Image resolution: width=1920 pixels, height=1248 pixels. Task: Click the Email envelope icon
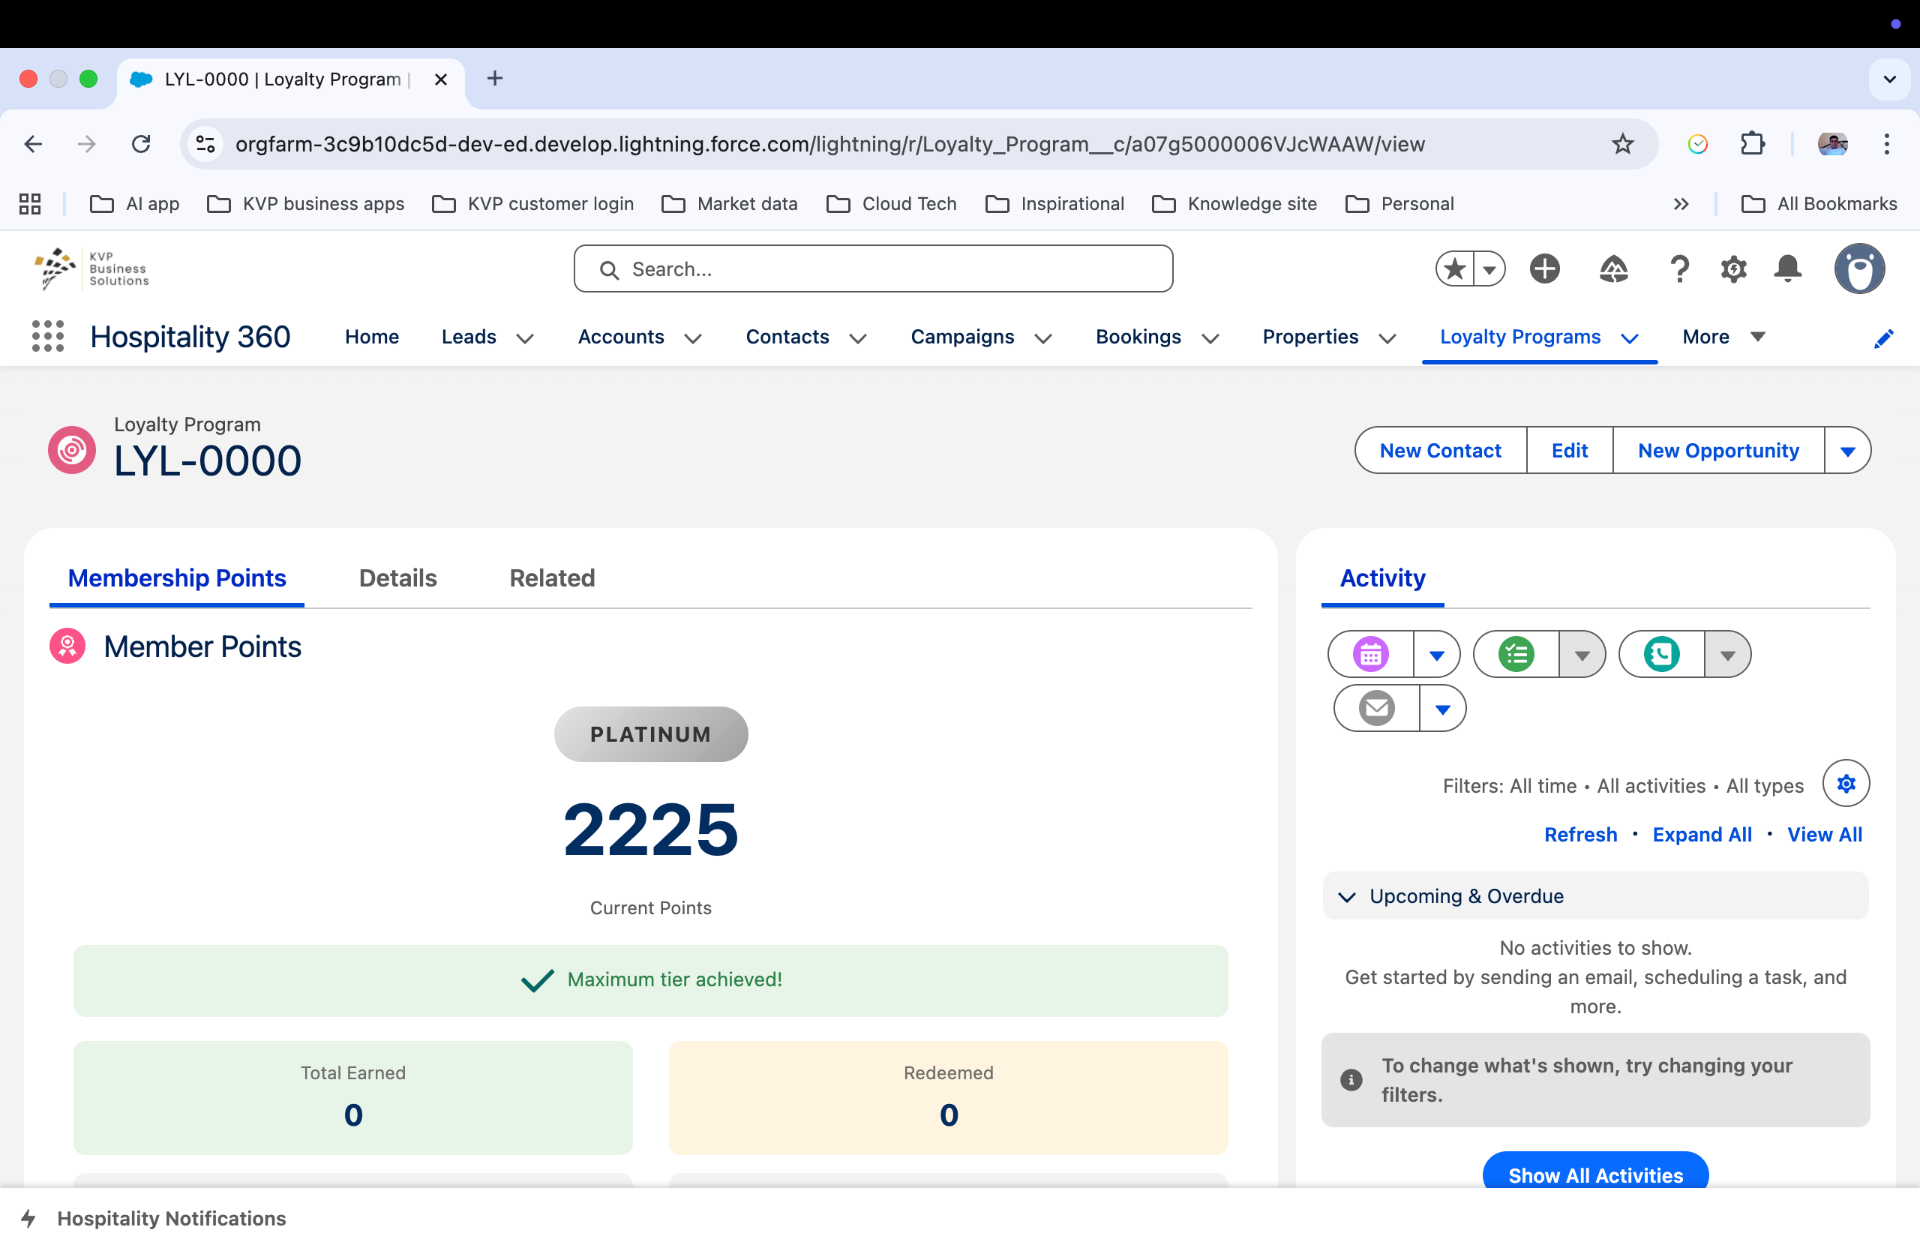tap(1377, 709)
